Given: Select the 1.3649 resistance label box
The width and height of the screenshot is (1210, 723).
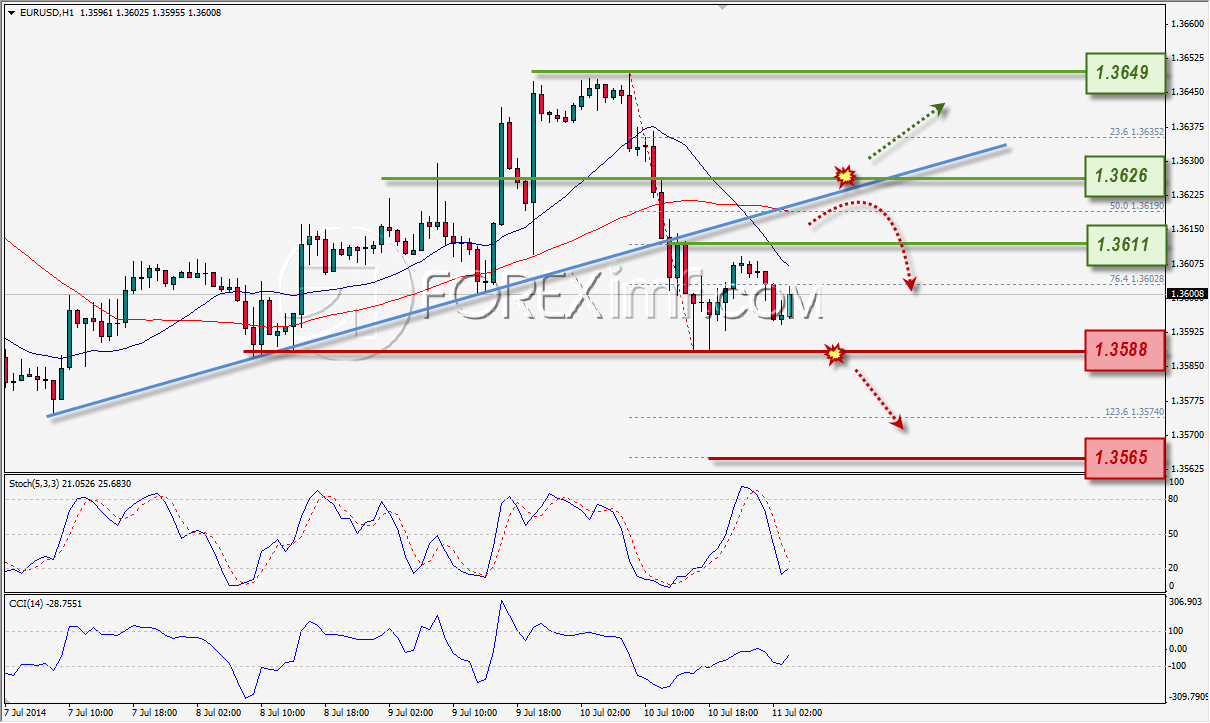Looking at the screenshot, I should point(1127,73).
